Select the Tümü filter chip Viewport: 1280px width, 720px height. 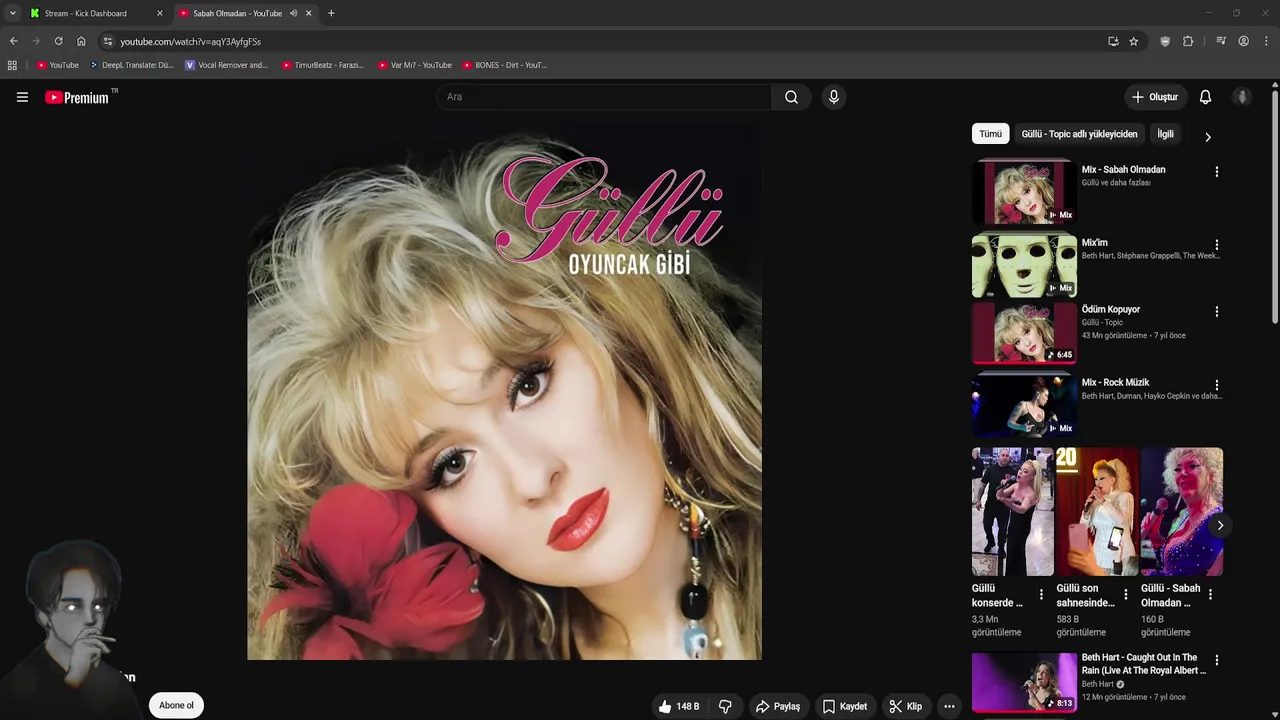coord(990,134)
